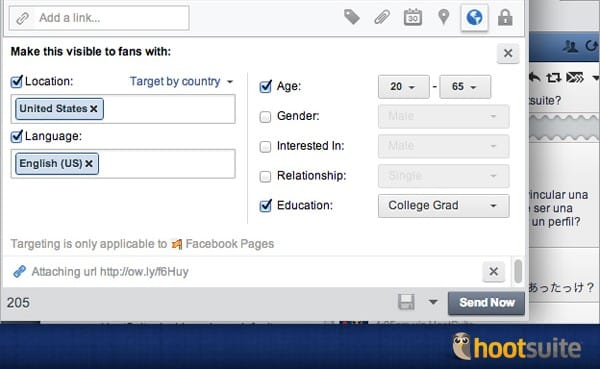
Task: Enable the Interested In checkbox
Action: tap(265, 146)
